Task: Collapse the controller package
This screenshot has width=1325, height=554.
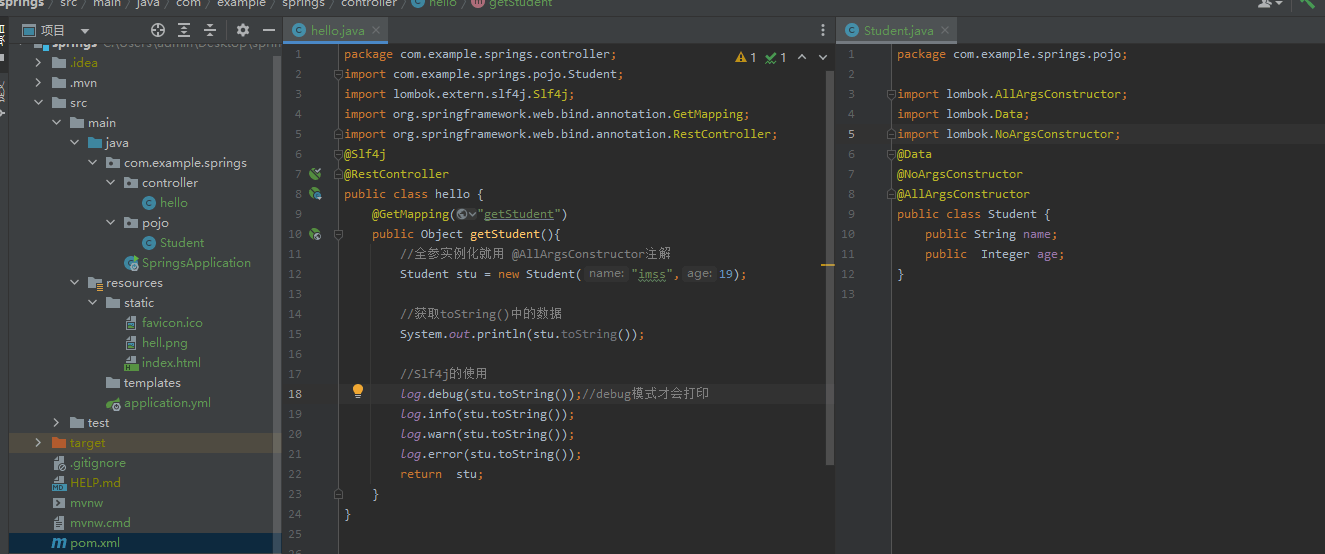Action: click(111, 183)
